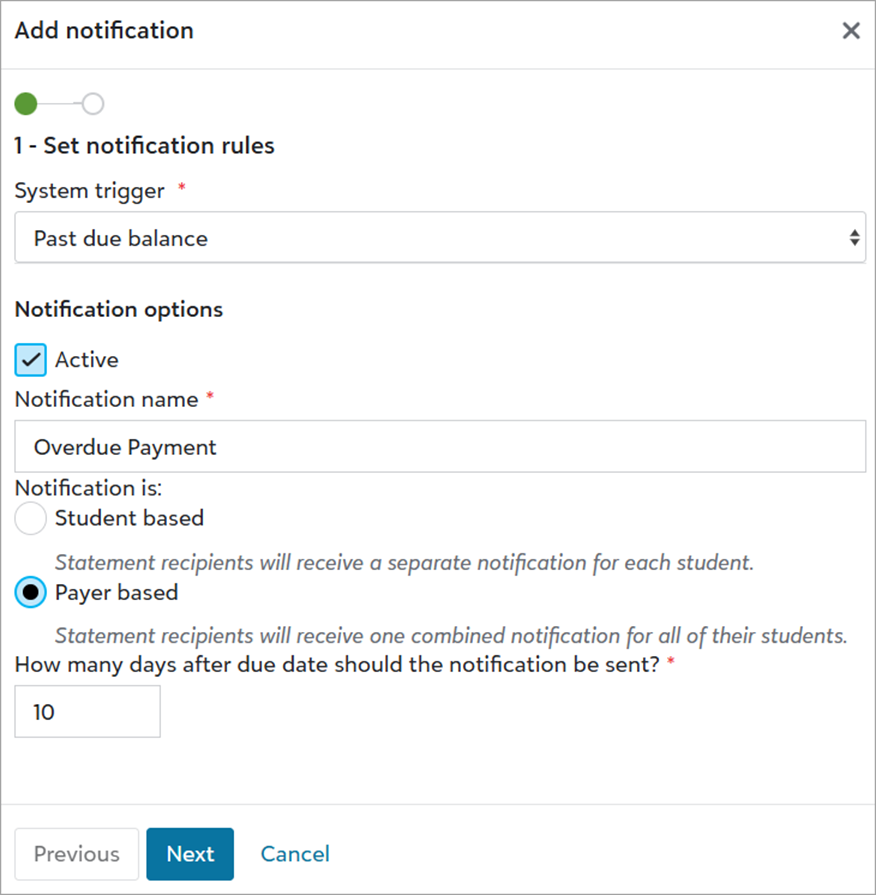Screen dimensions: 876x895
Task: Uncheck the Active checkbox
Action: [31, 360]
